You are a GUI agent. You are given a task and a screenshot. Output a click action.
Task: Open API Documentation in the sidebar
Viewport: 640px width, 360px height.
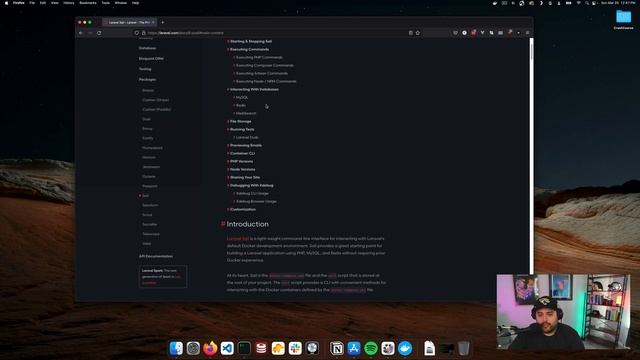coord(156,256)
